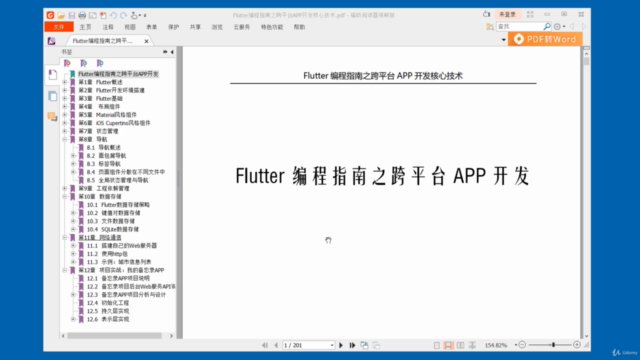The width and height of the screenshot is (640, 360).
Task: Click the first bookmark toolbar icon
Action: (67, 63)
